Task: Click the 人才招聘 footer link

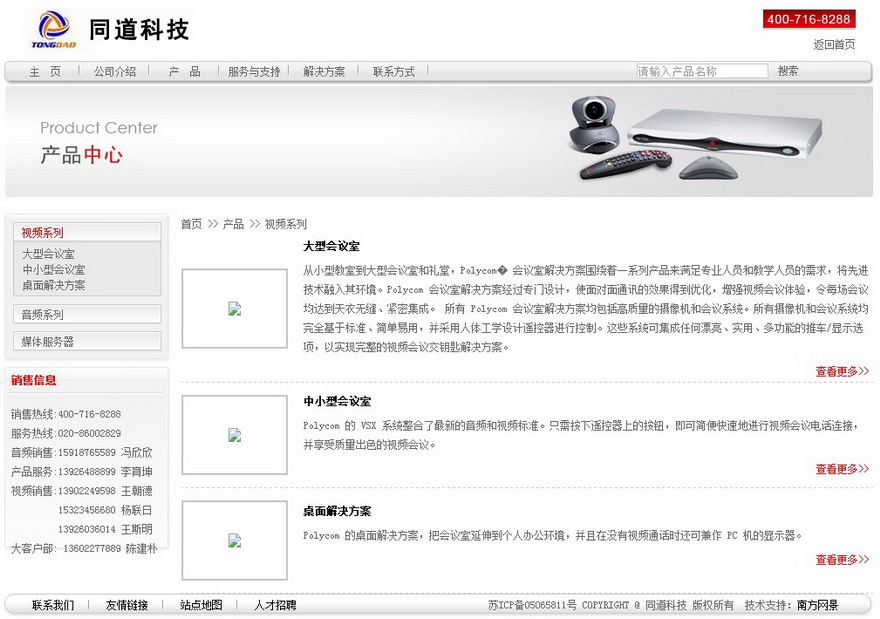Action: 275,606
